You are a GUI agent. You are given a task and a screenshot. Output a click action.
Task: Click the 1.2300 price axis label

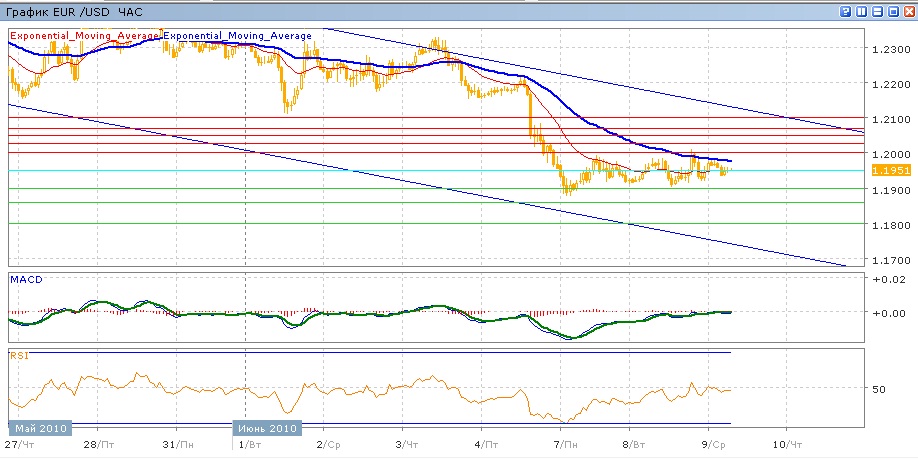(x=889, y=49)
